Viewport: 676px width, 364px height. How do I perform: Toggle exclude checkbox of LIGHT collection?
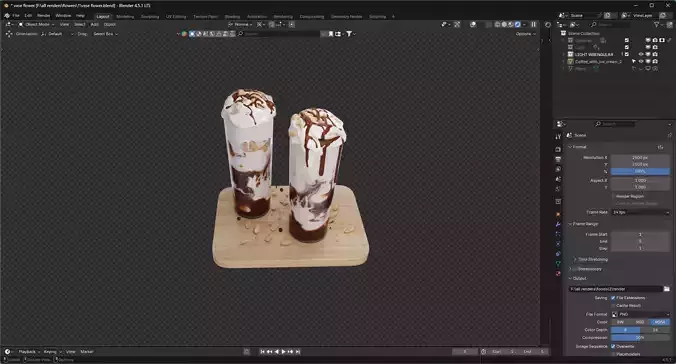point(627,54)
